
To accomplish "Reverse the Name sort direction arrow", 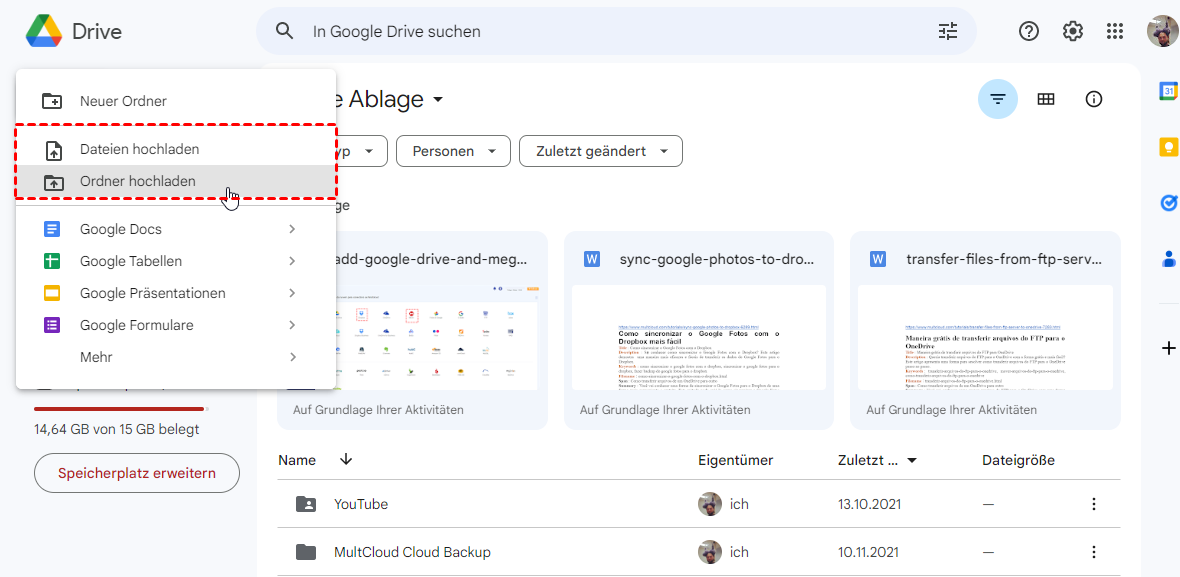I will pos(346,460).
